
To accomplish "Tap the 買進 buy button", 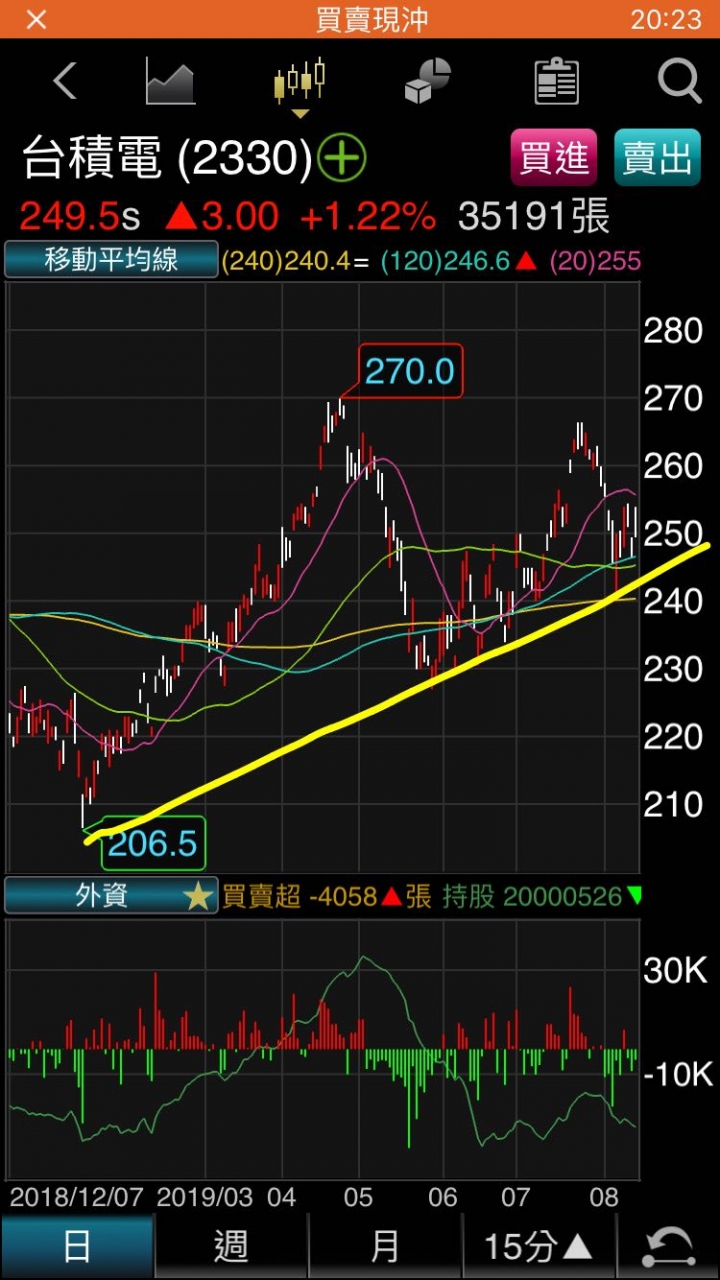I will (x=554, y=158).
